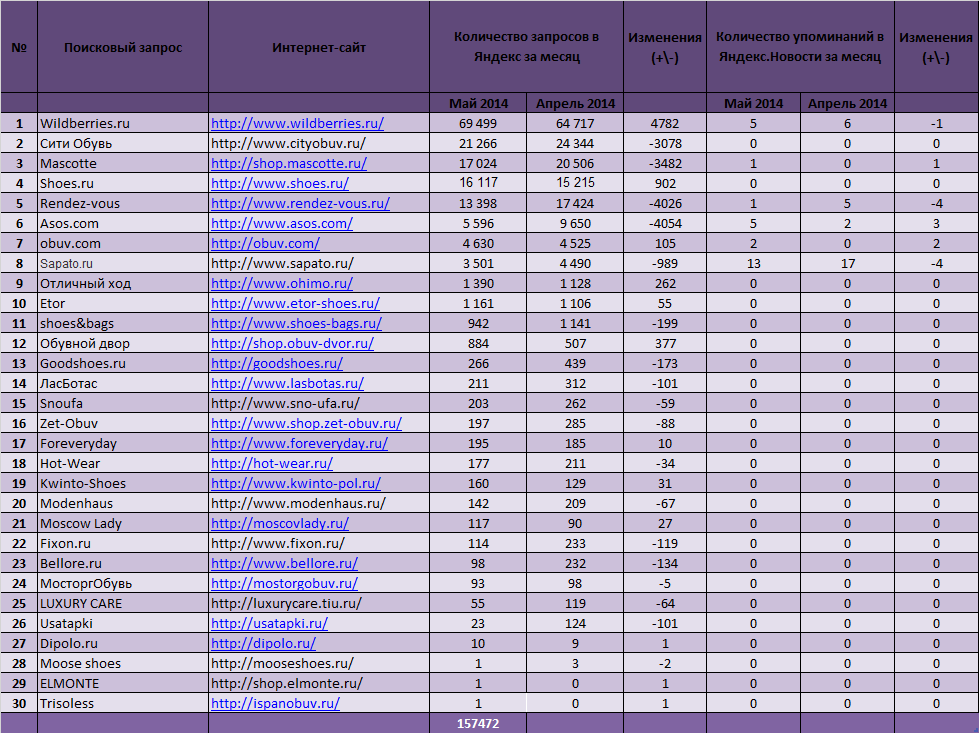979x733 pixels.
Task: Click 'Количество упоминаний в Яндекс.Новости' header
Action: (x=800, y=47)
